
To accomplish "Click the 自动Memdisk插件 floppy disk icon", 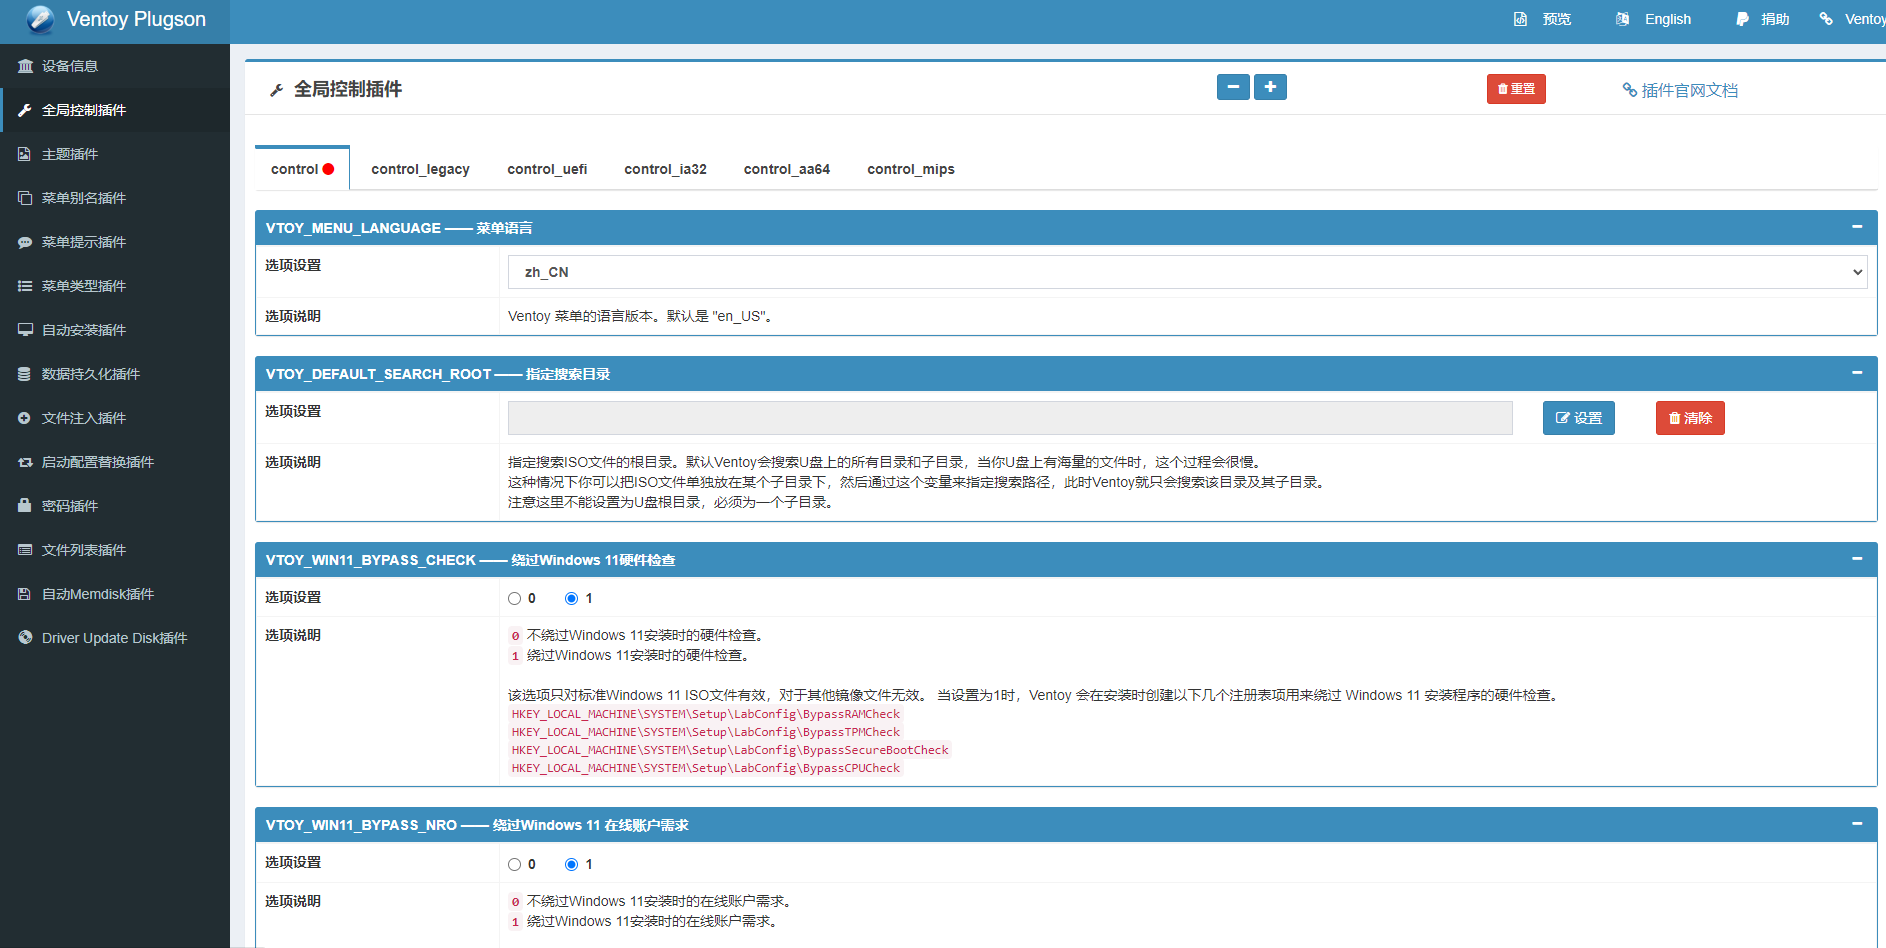I will point(25,594).
